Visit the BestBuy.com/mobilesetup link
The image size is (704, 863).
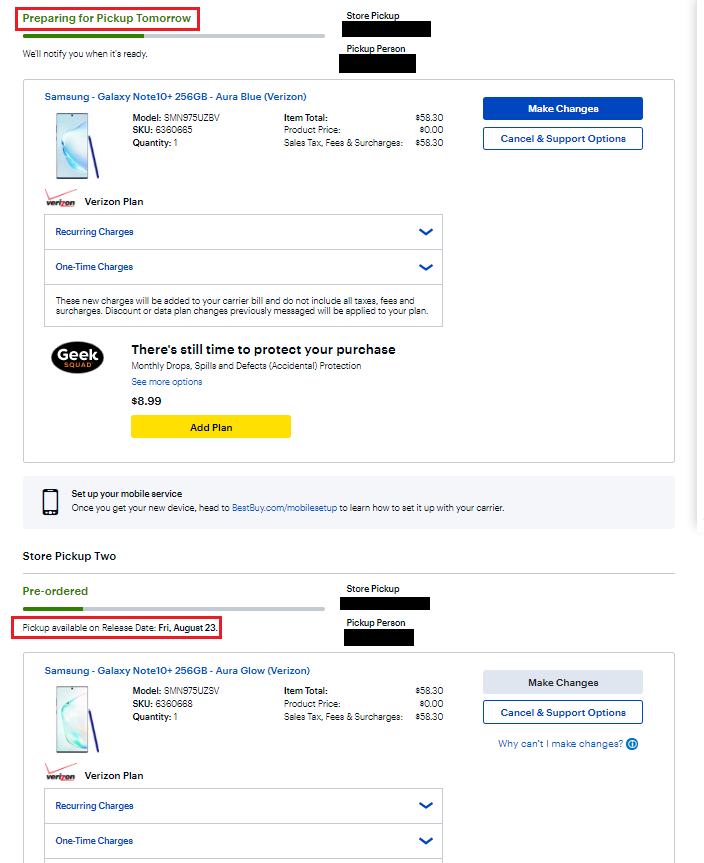point(284,508)
